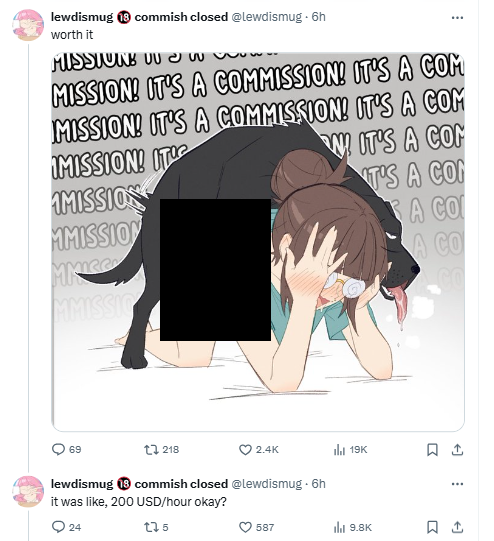The image size is (494, 541).
Task: Open the 6h timestamp on second tweet
Action: click(318, 484)
